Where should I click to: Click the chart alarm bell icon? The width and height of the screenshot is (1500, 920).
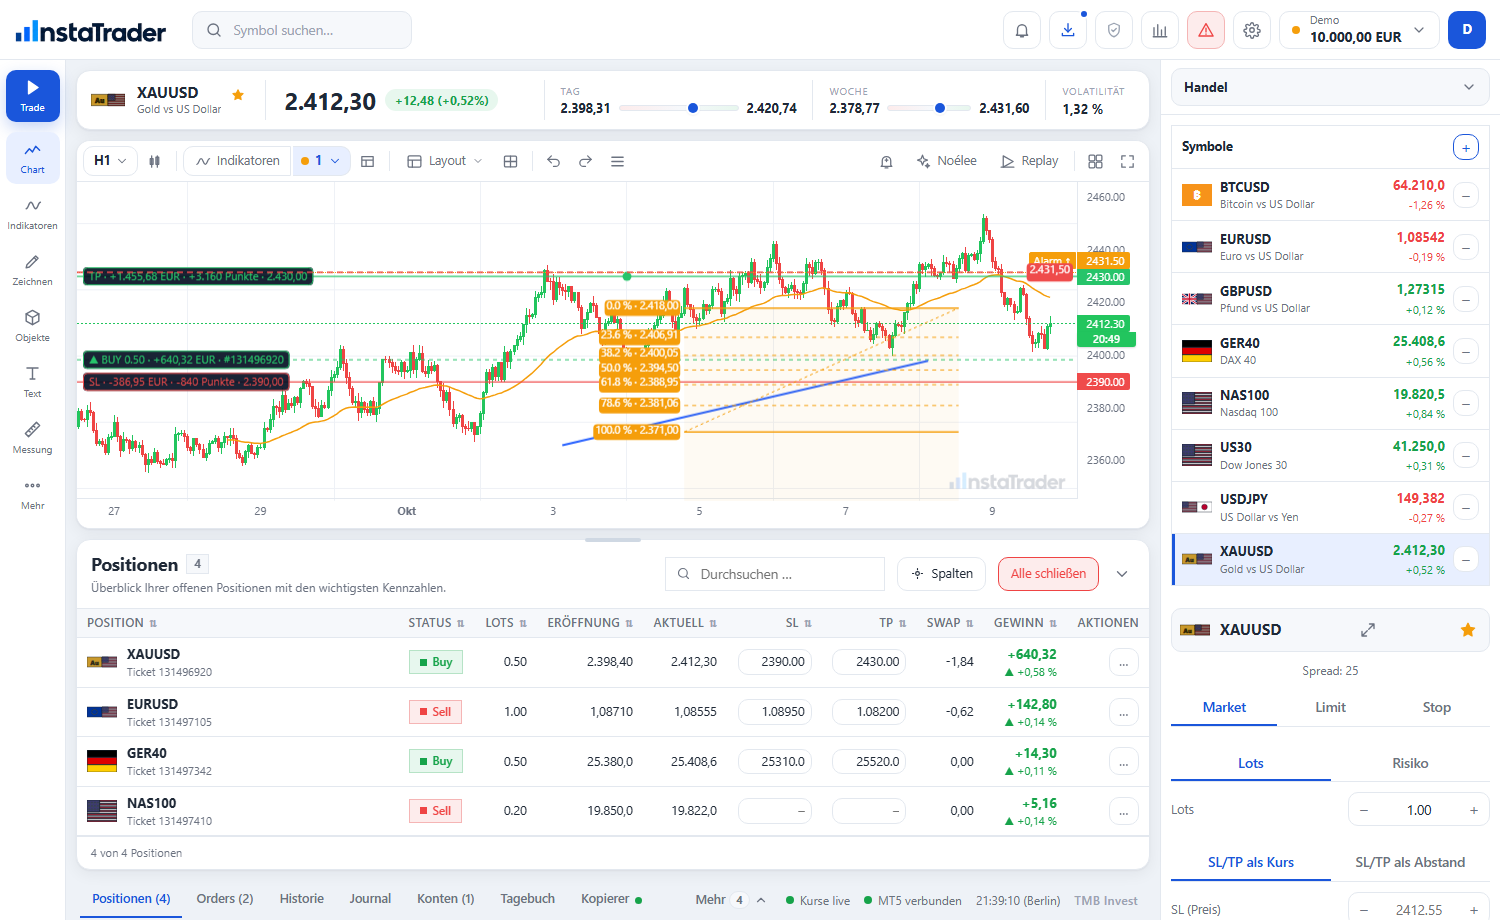tap(886, 161)
